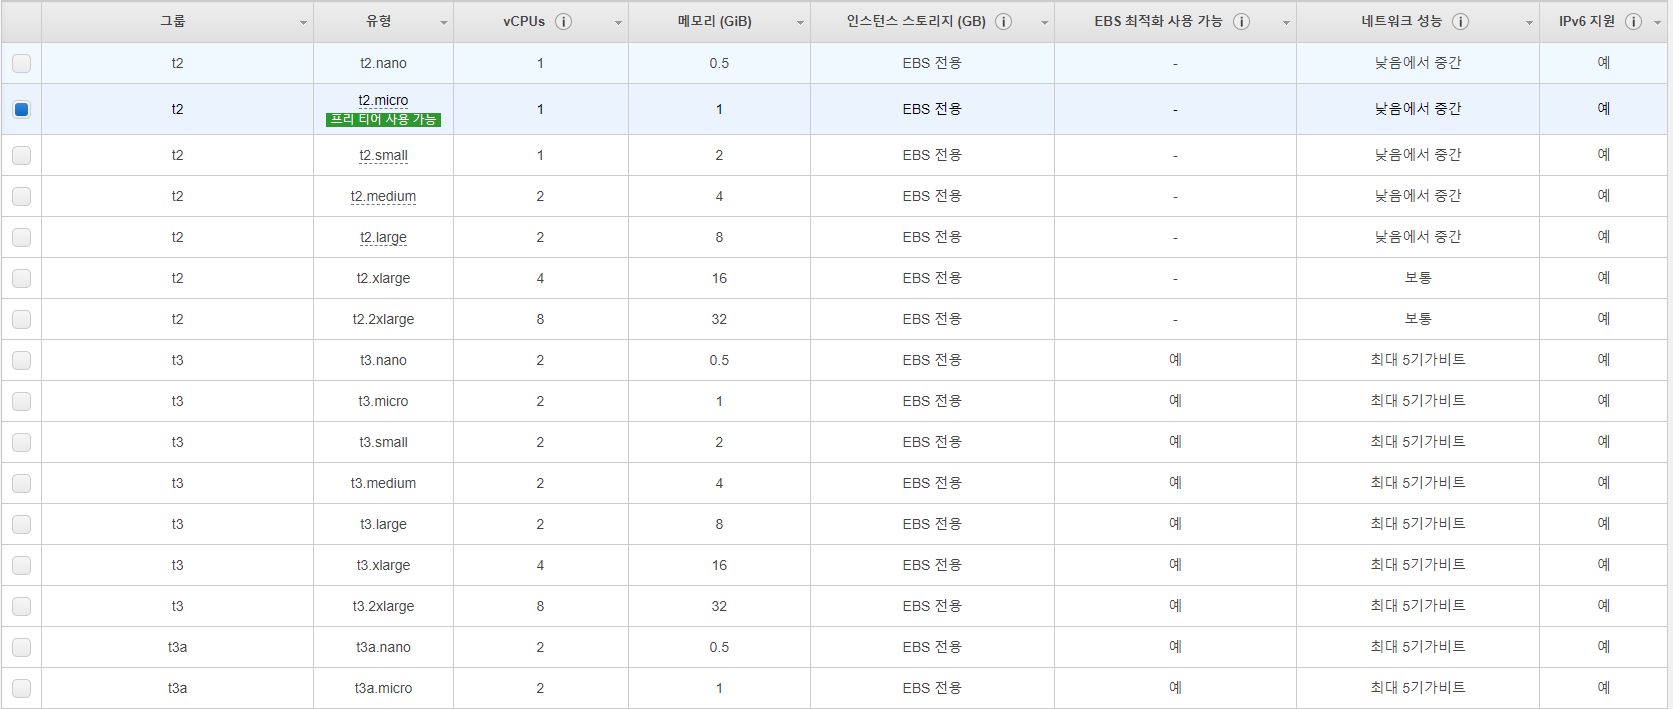
Task: Click the t3.large type cell
Action: point(383,524)
